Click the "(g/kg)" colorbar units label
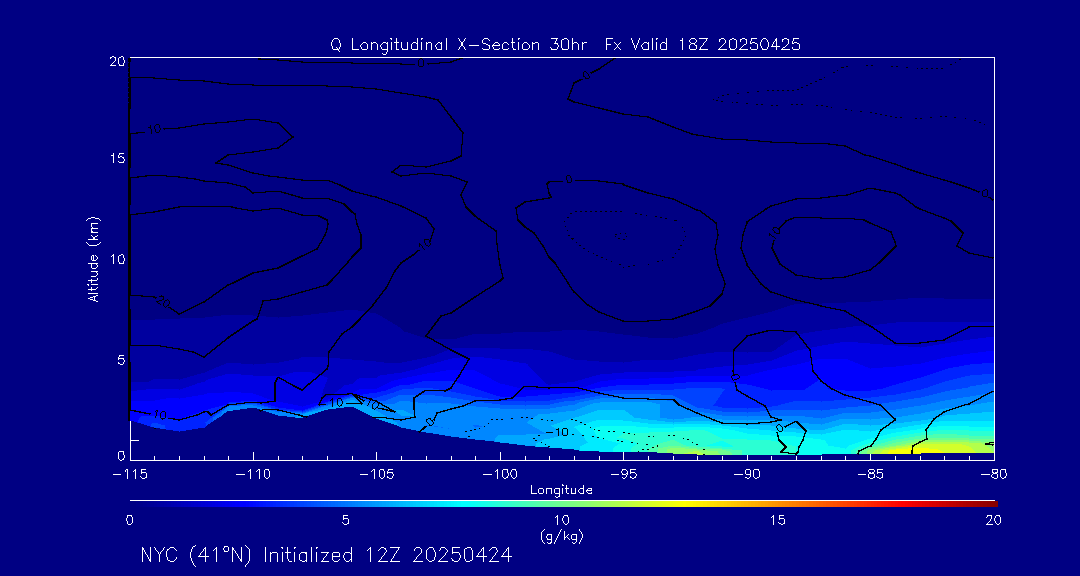The height and width of the screenshot is (576, 1080). pos(561,535)
